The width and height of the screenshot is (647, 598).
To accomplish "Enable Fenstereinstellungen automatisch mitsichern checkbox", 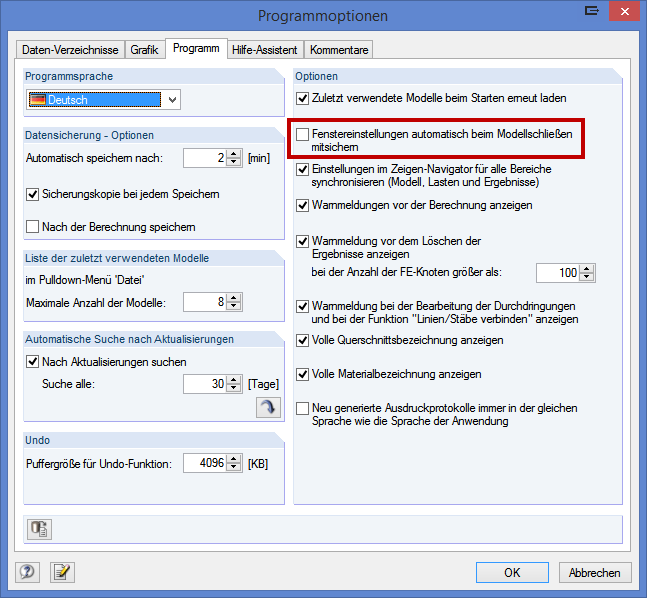I will click(302, 134).
